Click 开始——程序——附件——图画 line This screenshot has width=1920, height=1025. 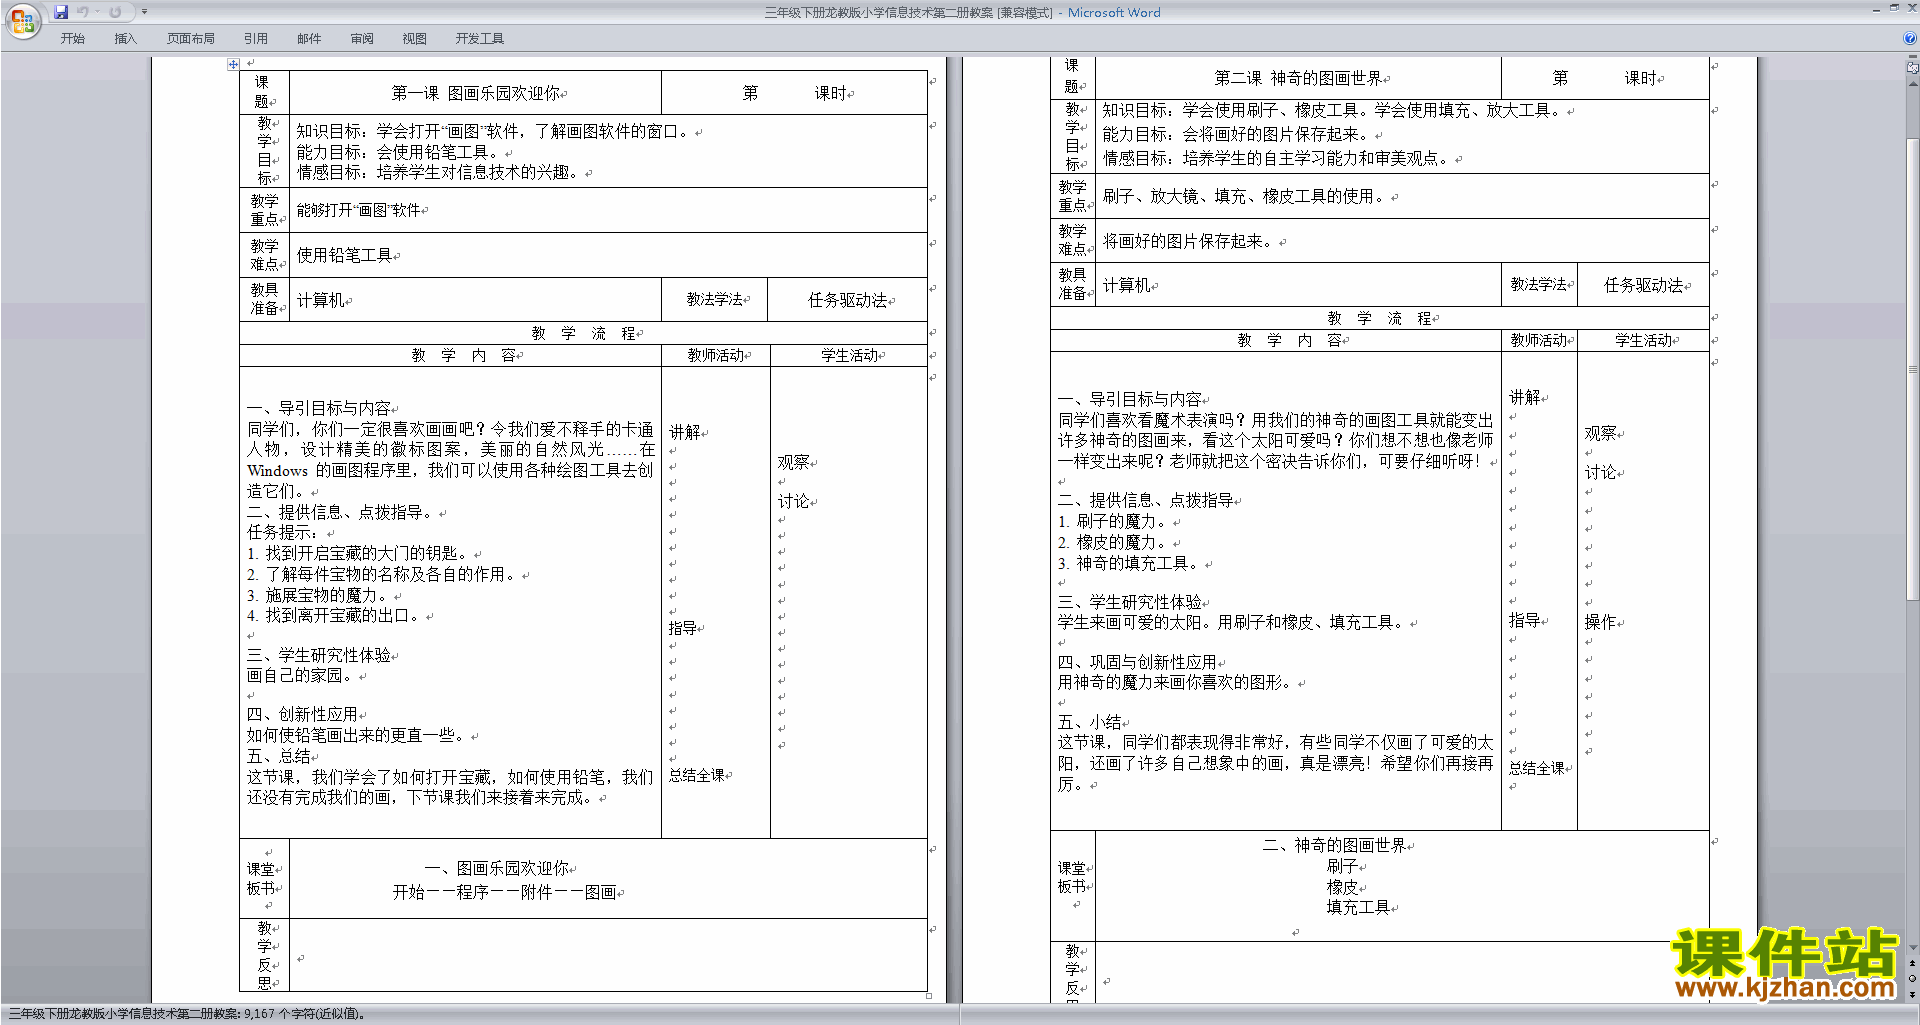pos(504,892)
